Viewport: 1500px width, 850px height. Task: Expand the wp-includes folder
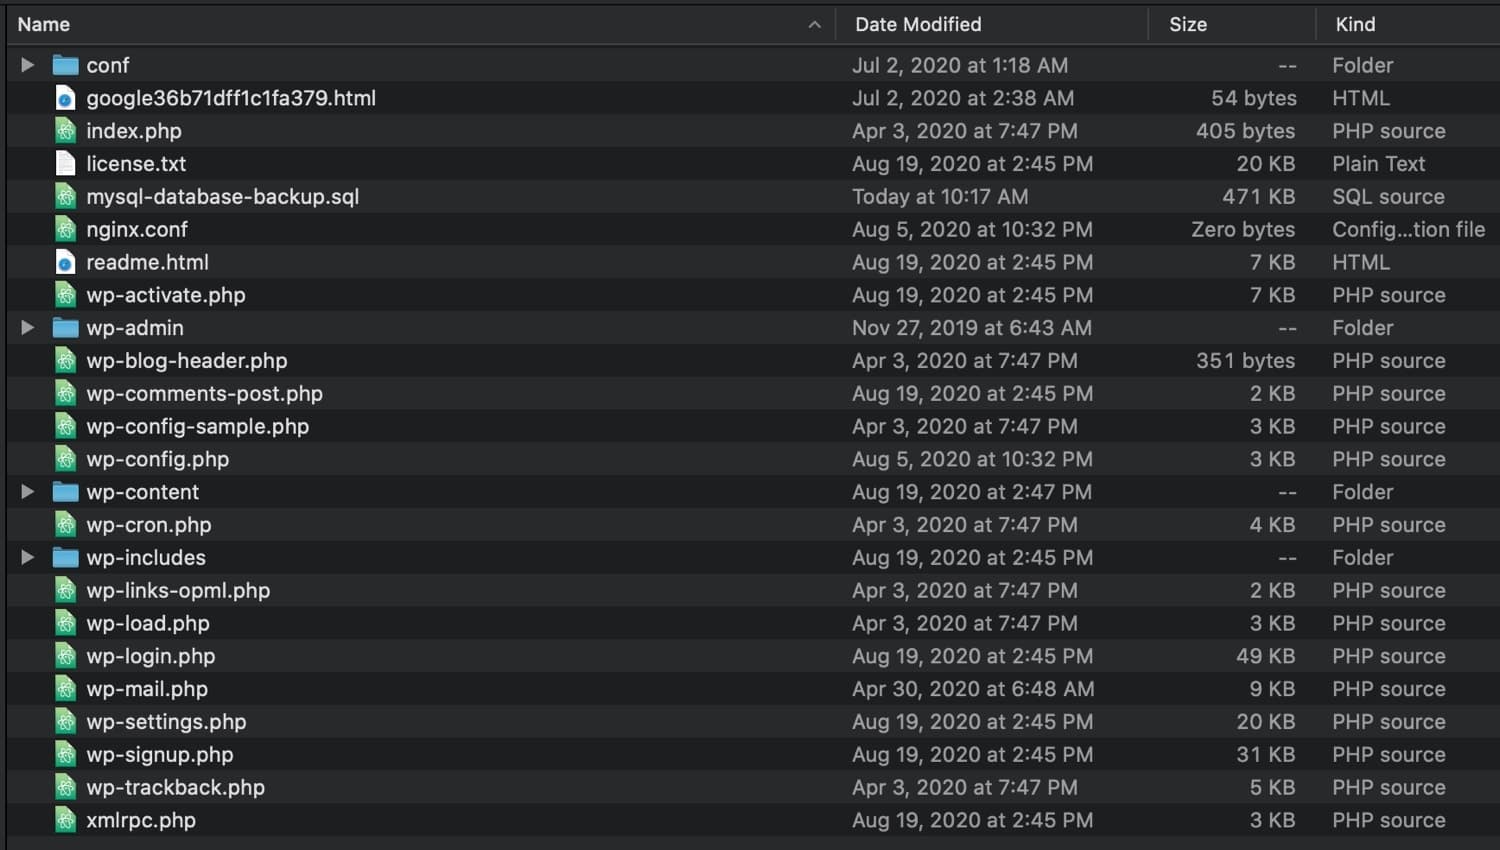coord(26,557)
